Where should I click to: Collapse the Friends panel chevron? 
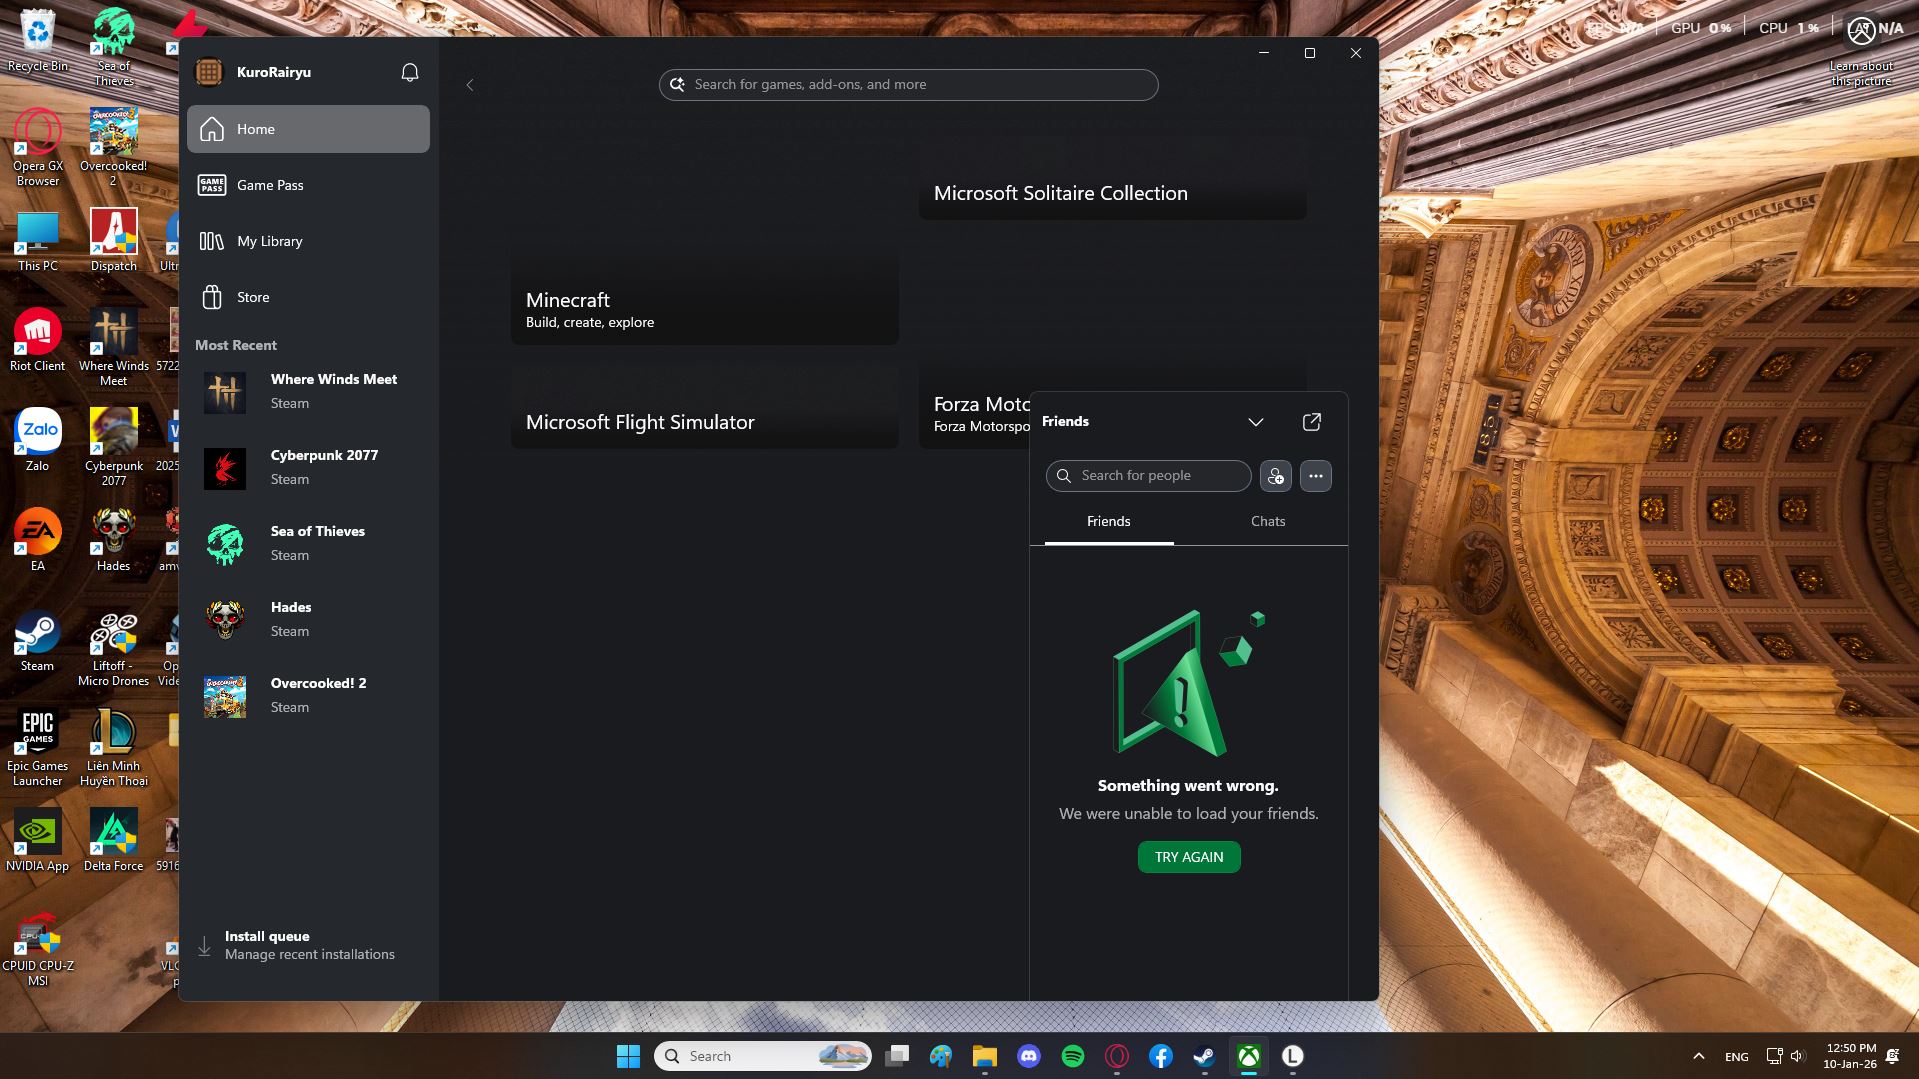pyautogui.click(x=1256, y=422)
